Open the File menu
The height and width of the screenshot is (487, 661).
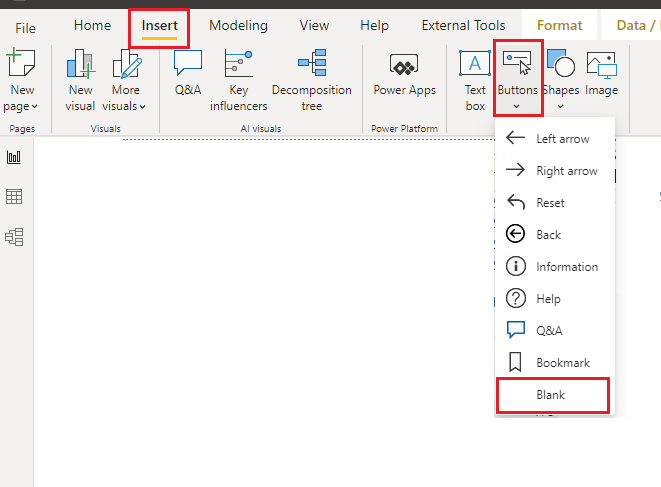click(25, 28)
